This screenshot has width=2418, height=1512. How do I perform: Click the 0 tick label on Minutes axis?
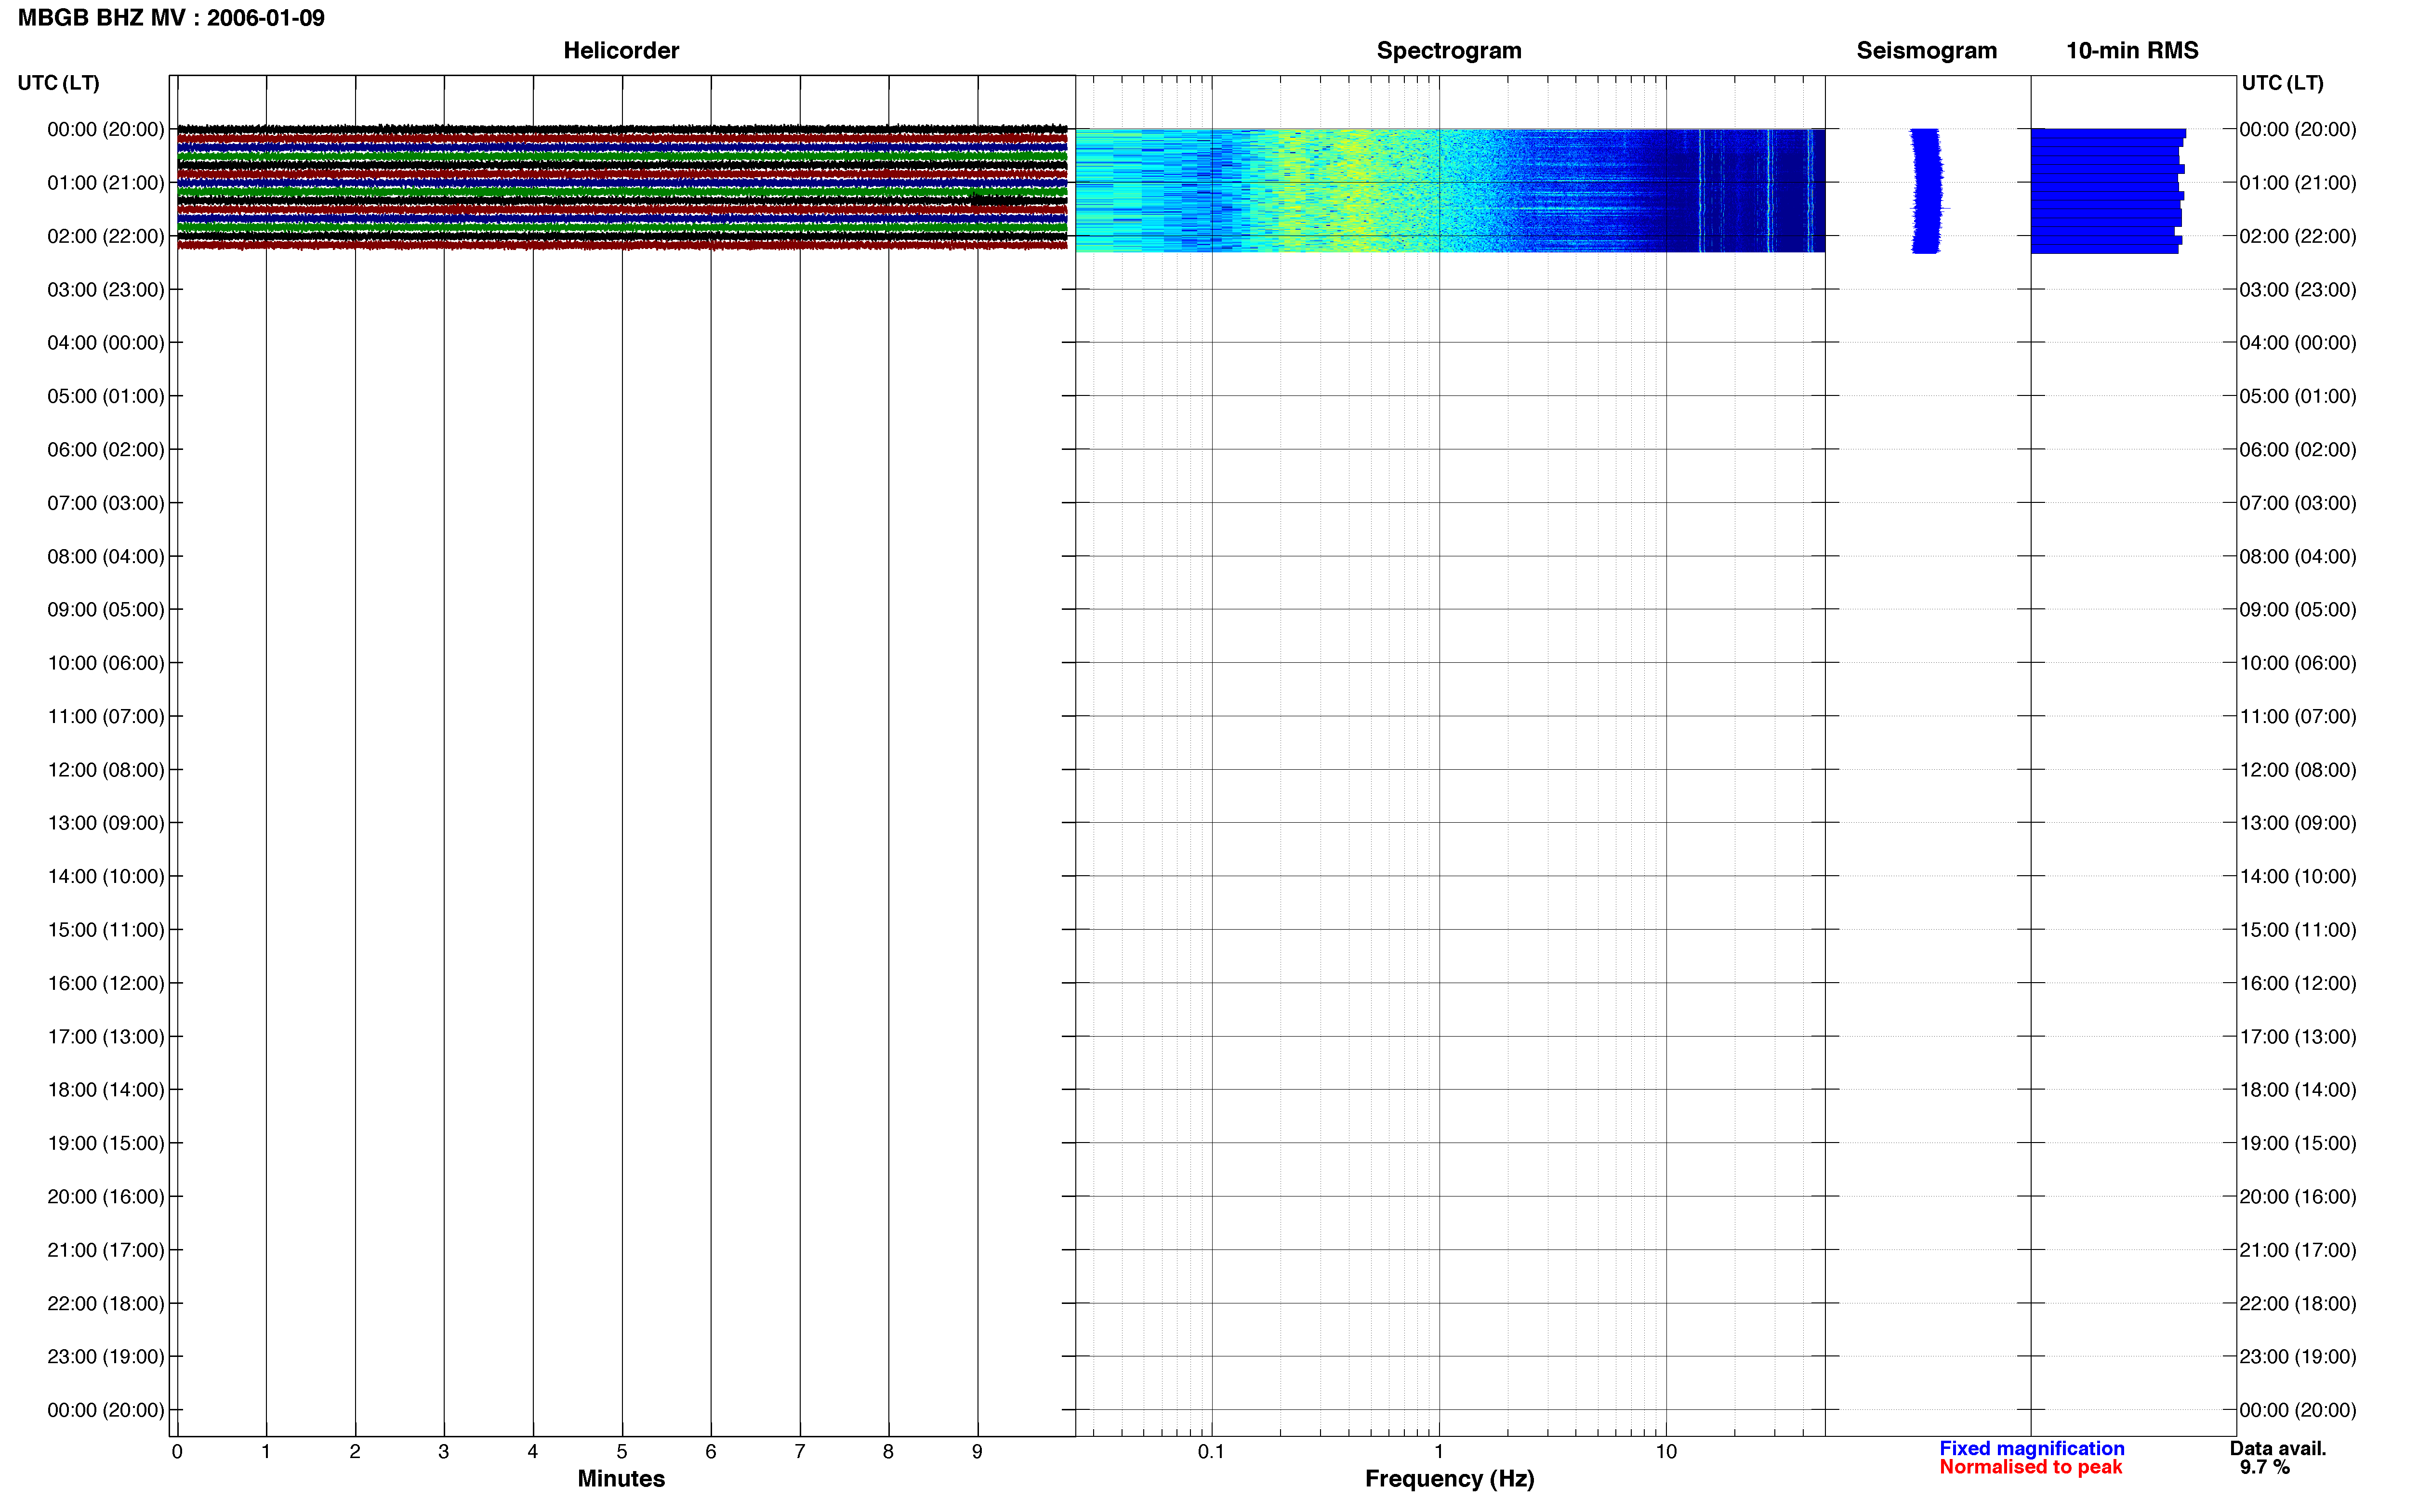177,1452
